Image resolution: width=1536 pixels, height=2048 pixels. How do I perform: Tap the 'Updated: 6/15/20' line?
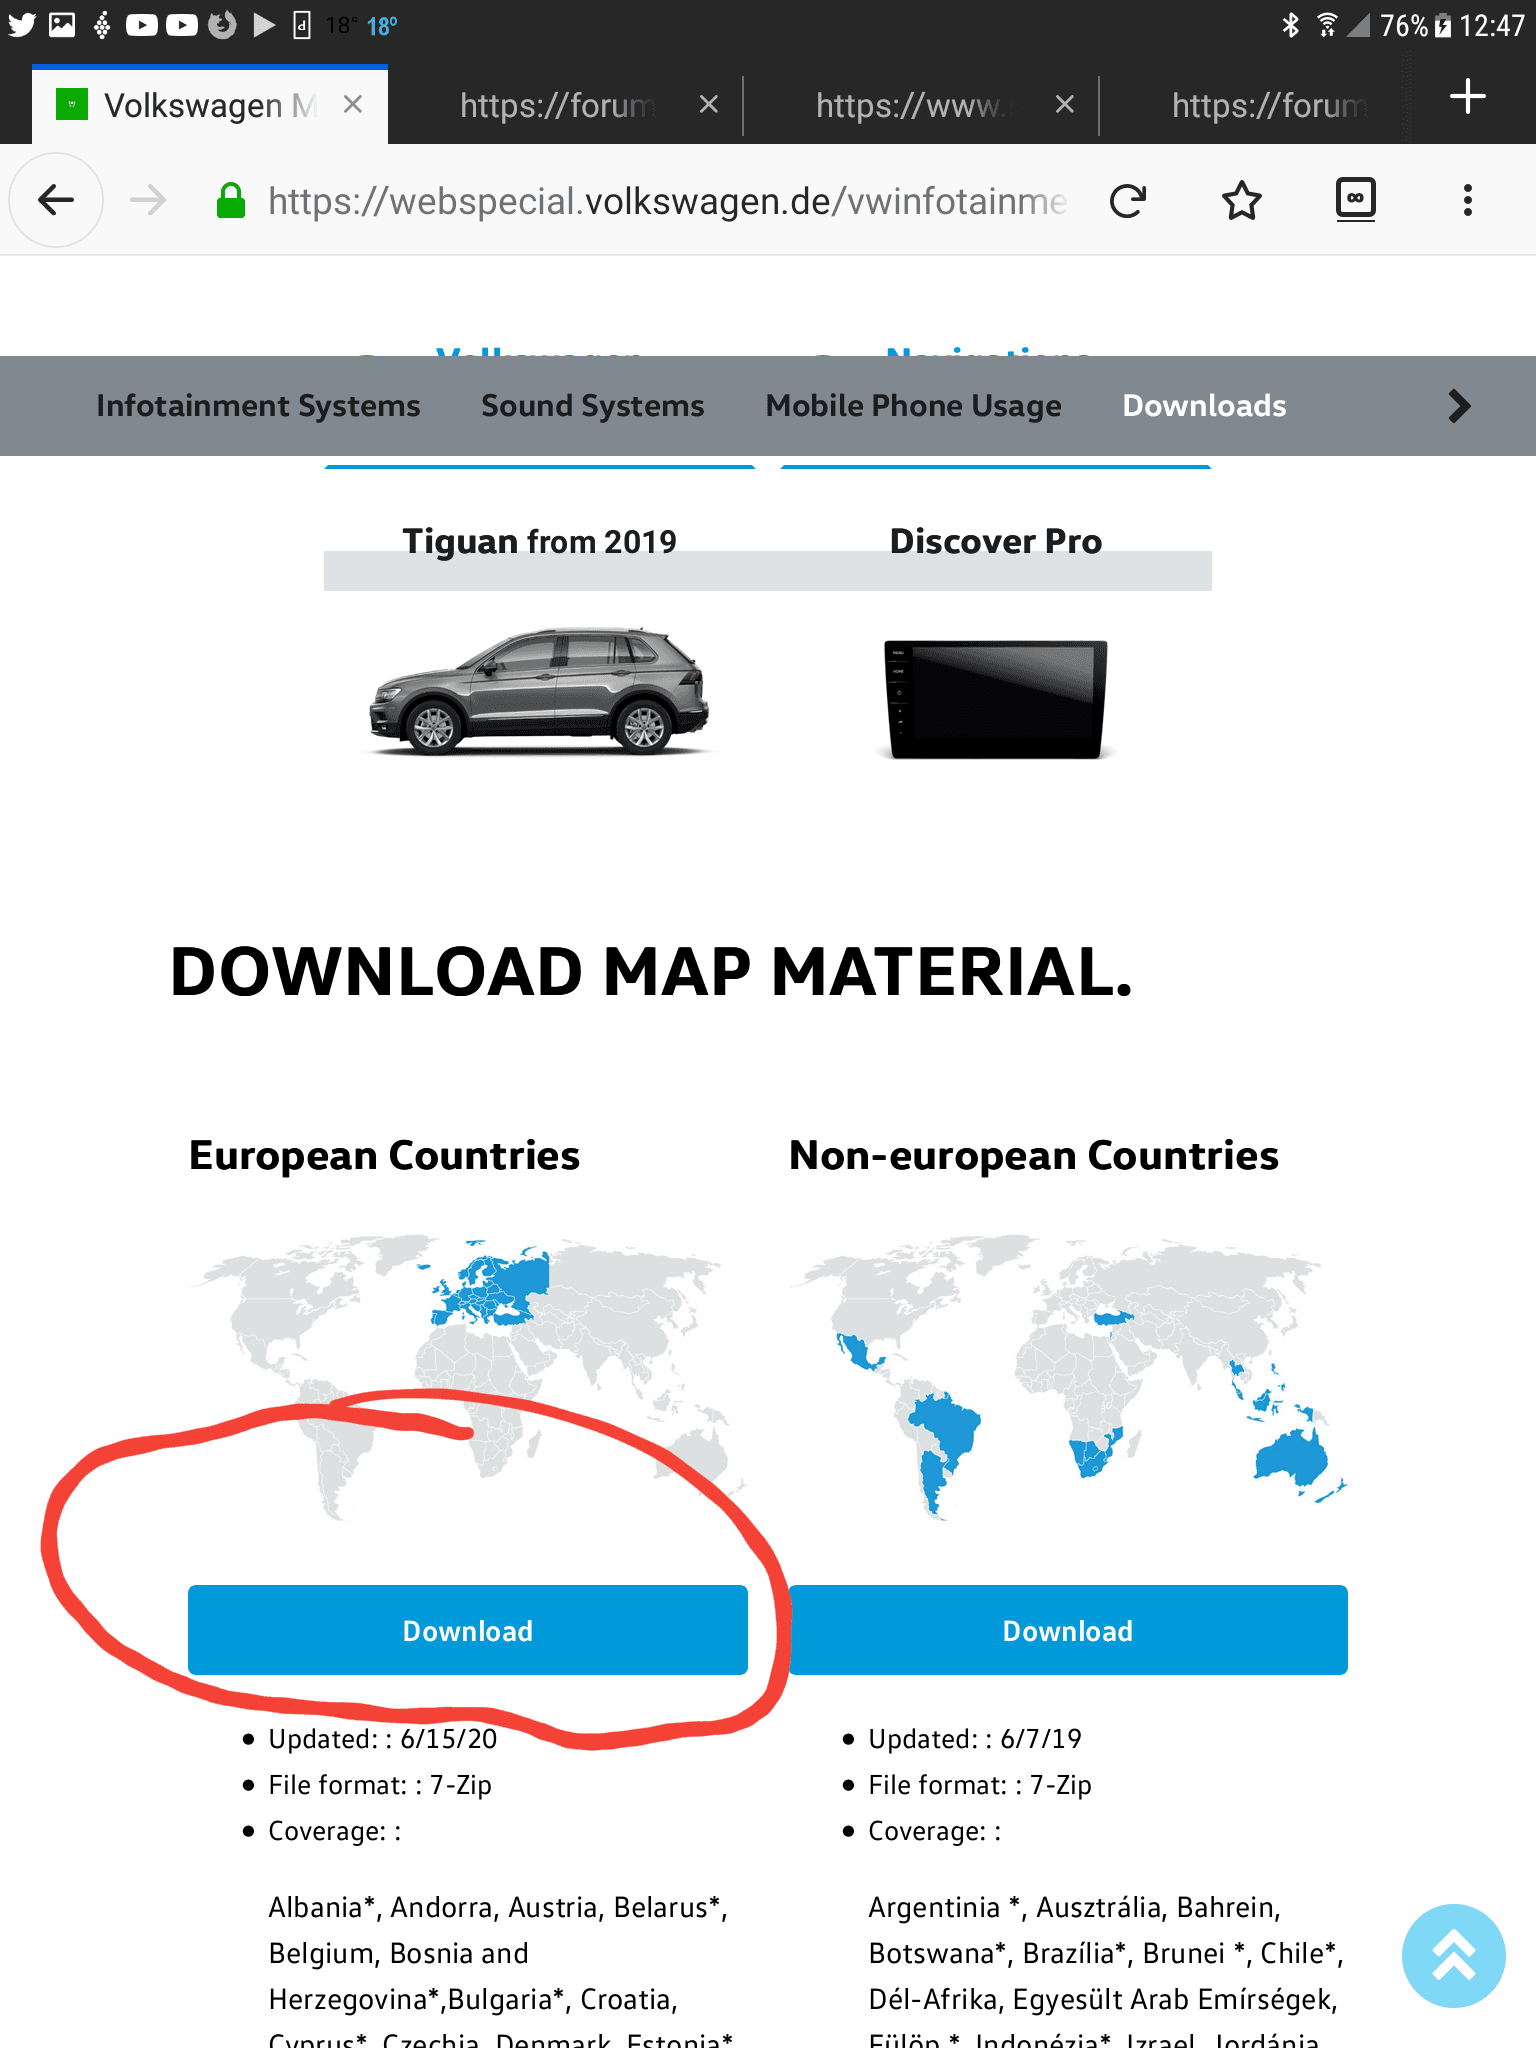(383, 1739)
